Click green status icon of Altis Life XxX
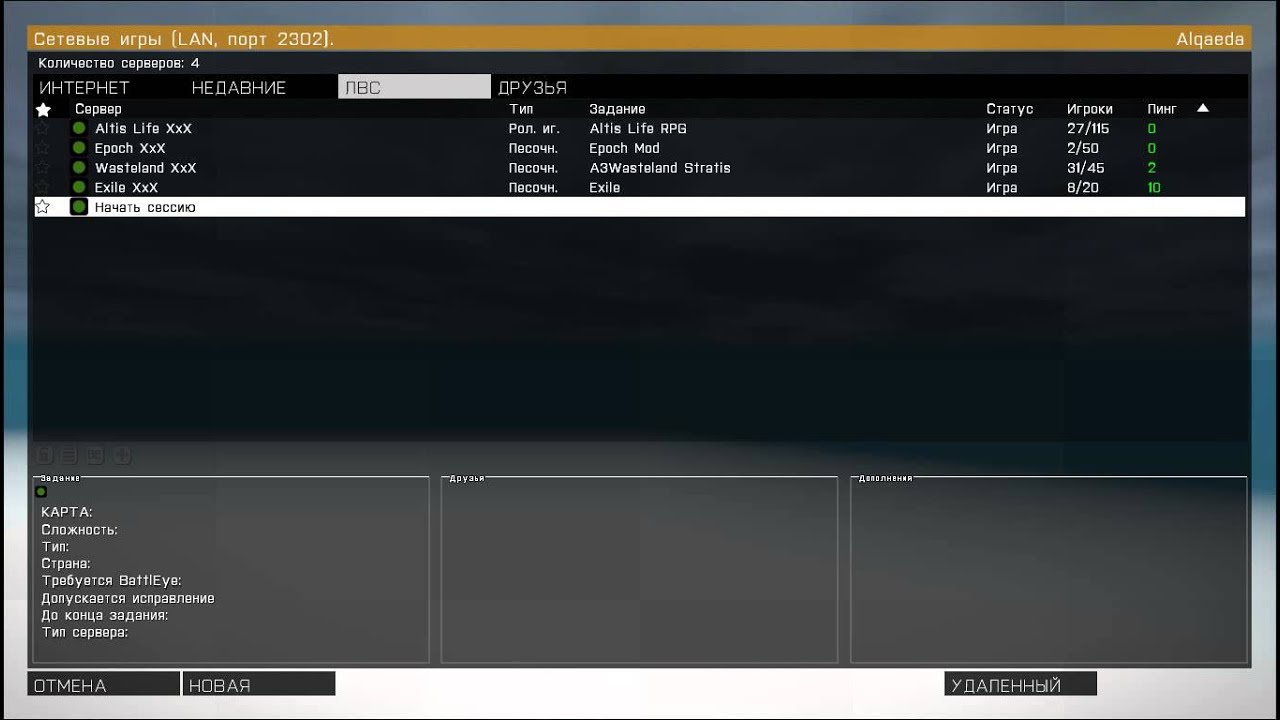This screenshot has height=720, width=1280. coord(79,128)
